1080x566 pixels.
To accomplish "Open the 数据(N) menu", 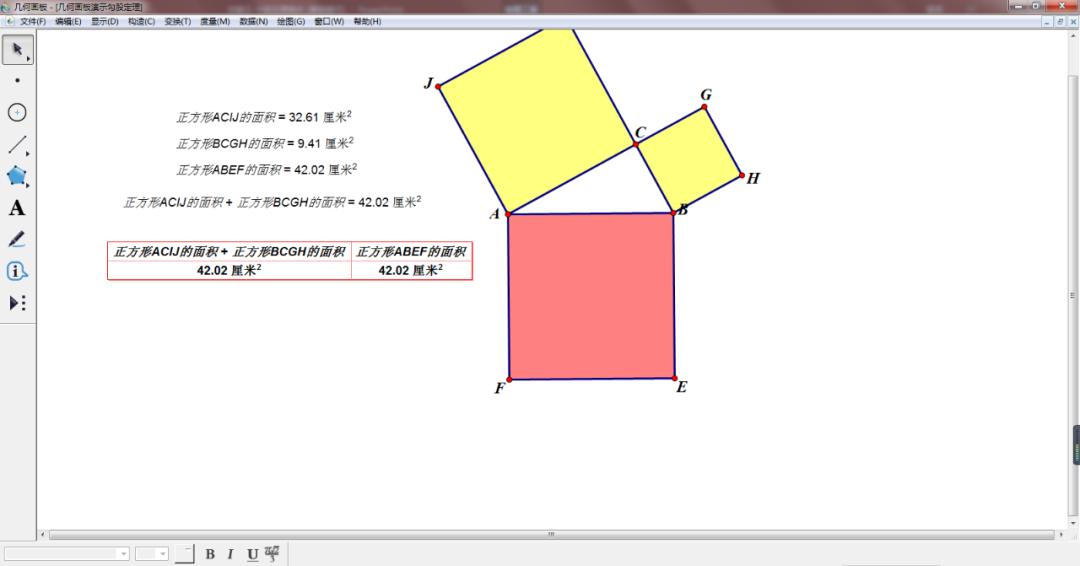I will click(253, 21).
